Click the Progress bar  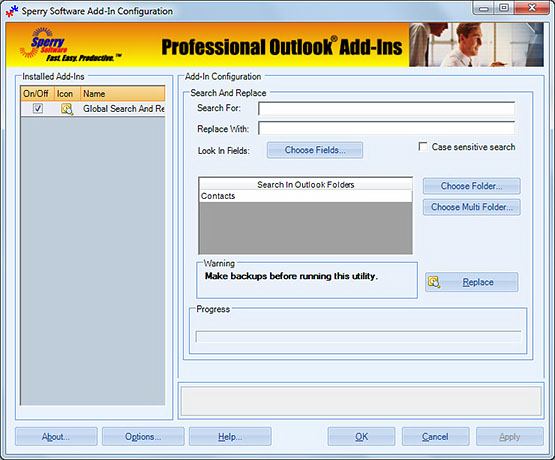pos(358,337)
